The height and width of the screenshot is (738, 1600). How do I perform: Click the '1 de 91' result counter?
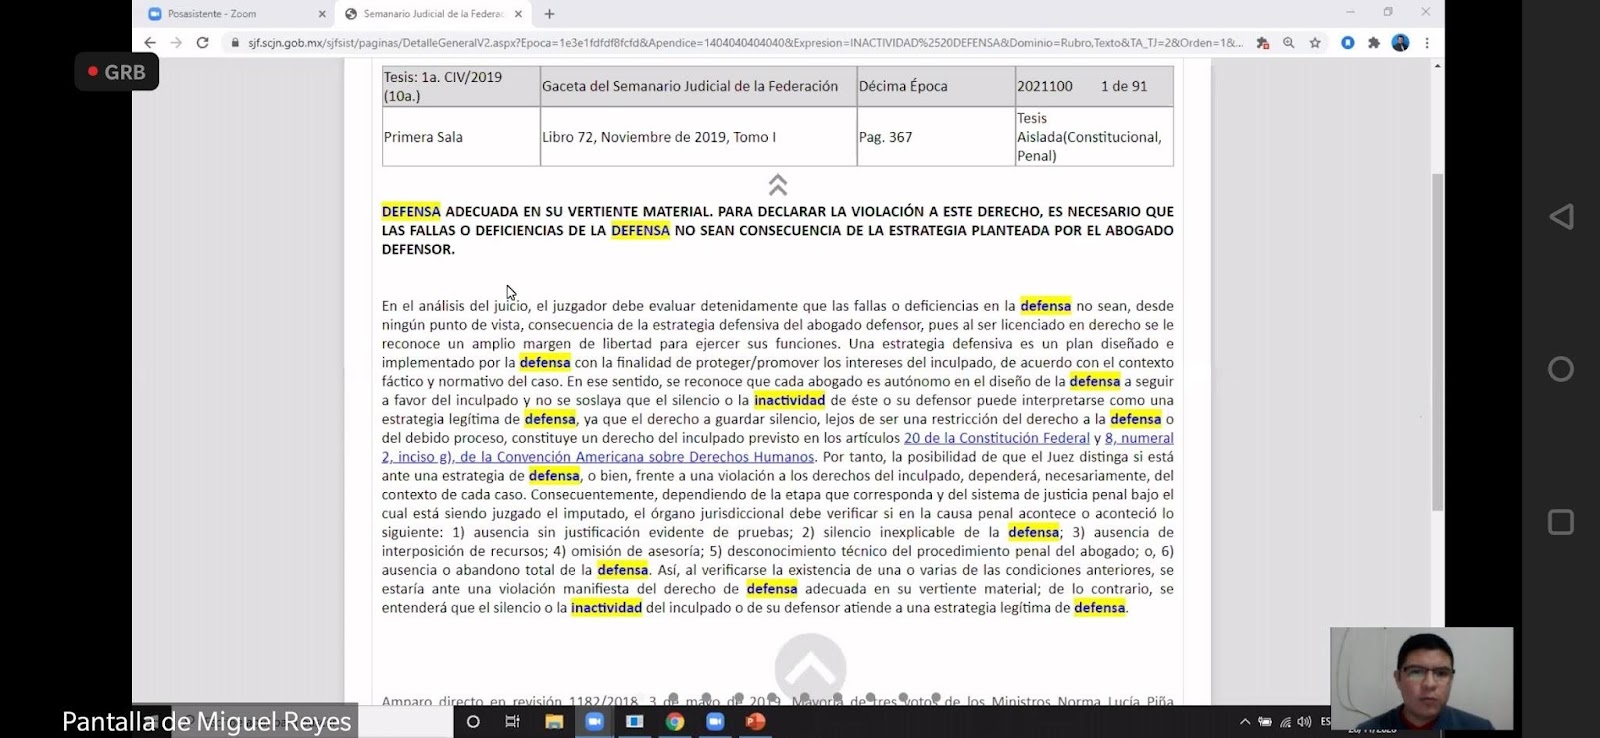click(x=1124, y=86)
